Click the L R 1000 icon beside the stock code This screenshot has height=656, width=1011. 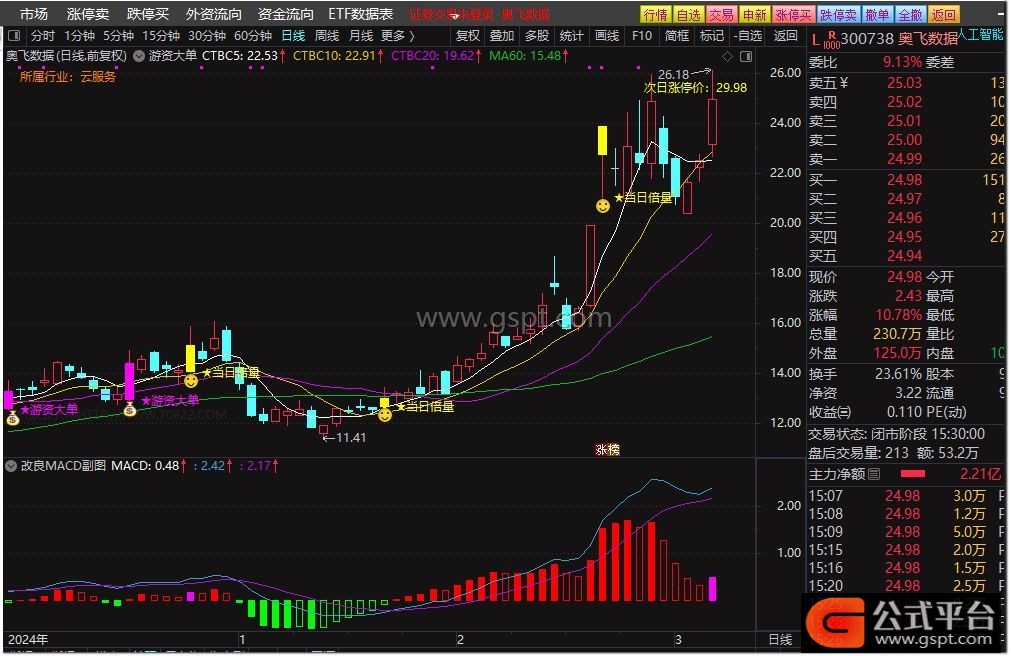[825, 40]
